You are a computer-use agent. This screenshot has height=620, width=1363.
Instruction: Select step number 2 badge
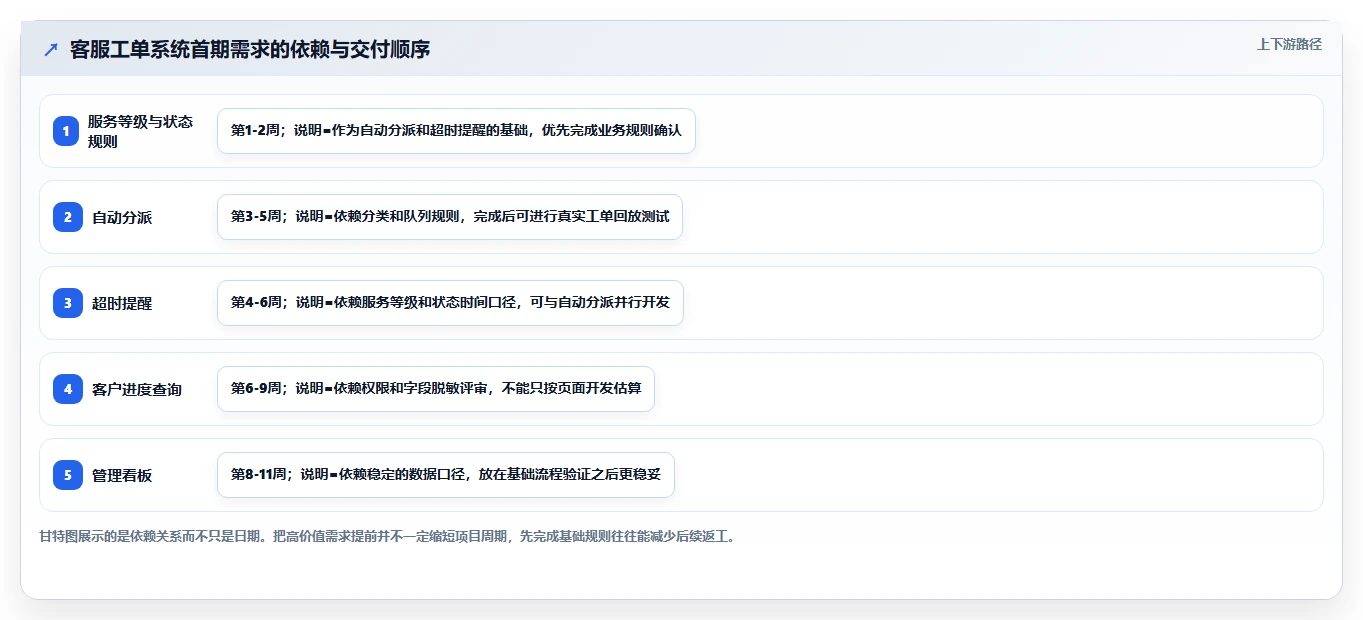click(x=67, y=217)
